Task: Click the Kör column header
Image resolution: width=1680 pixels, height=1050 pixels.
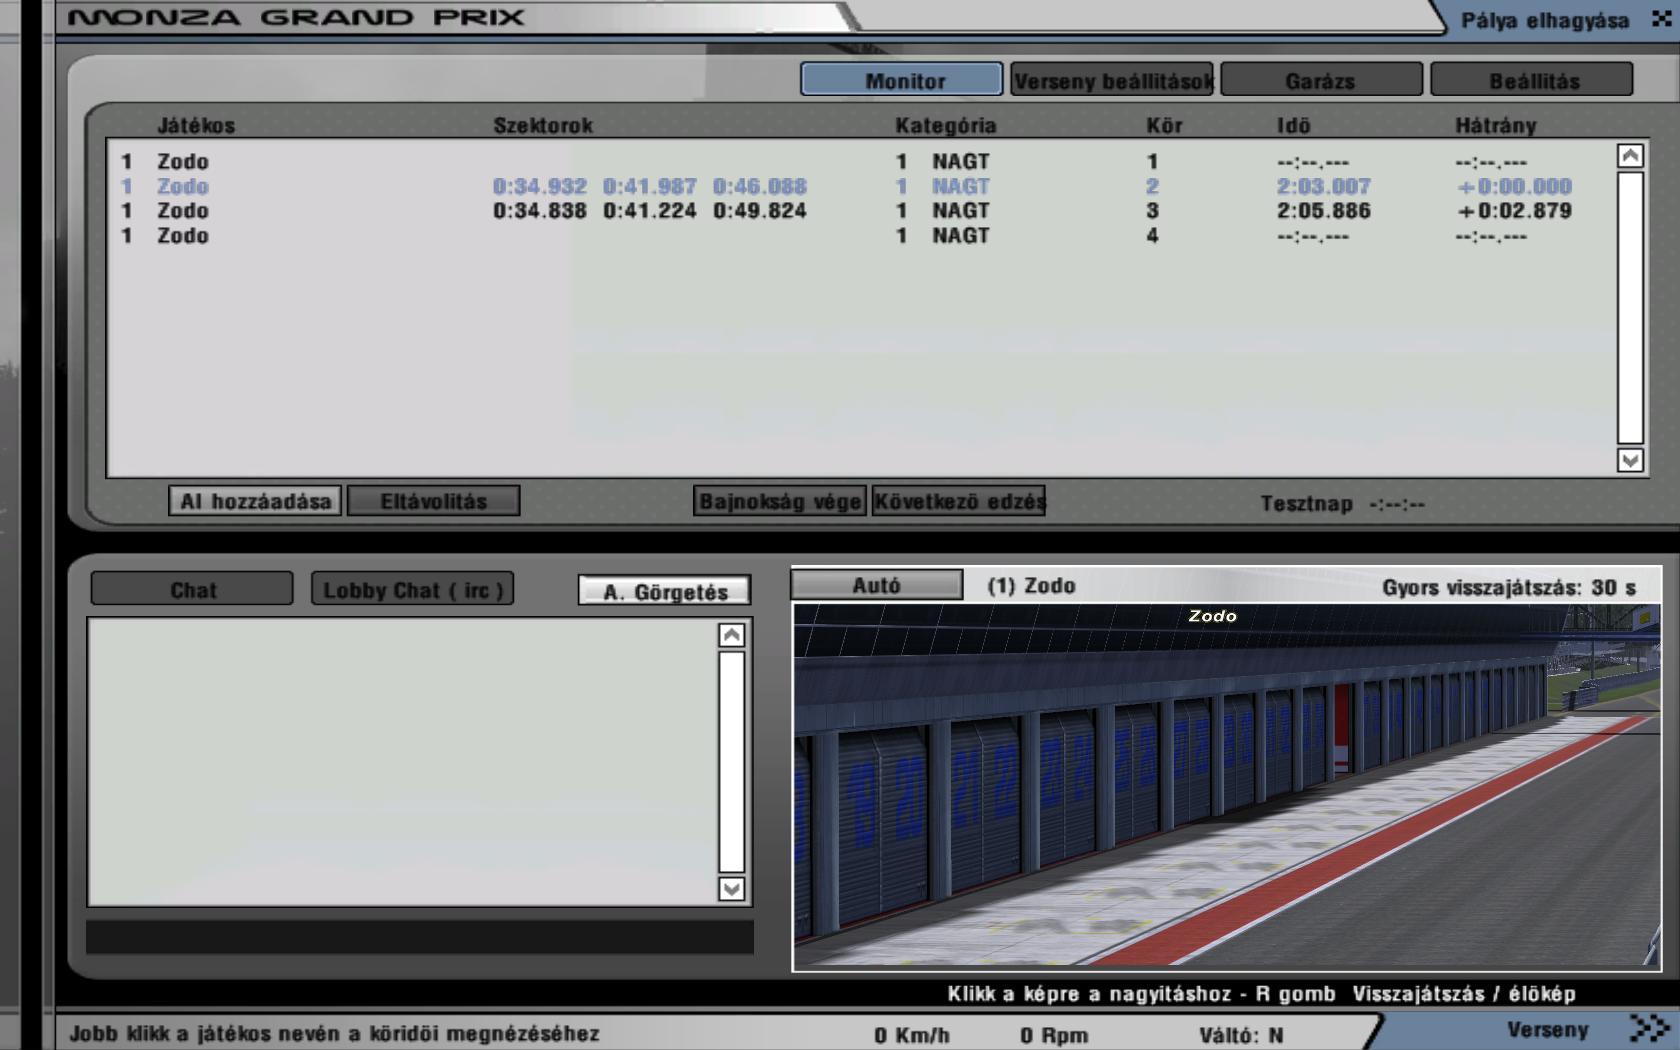Action: point(1164,125)
